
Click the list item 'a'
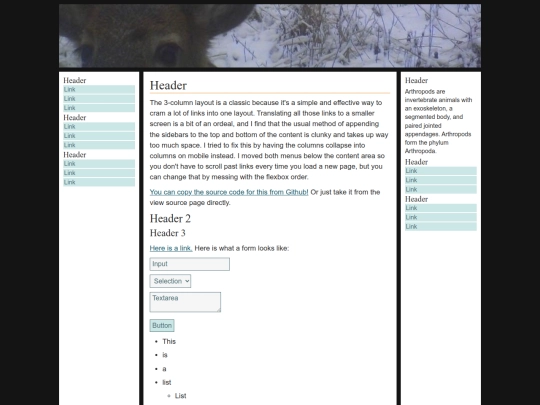pos(164,369)
